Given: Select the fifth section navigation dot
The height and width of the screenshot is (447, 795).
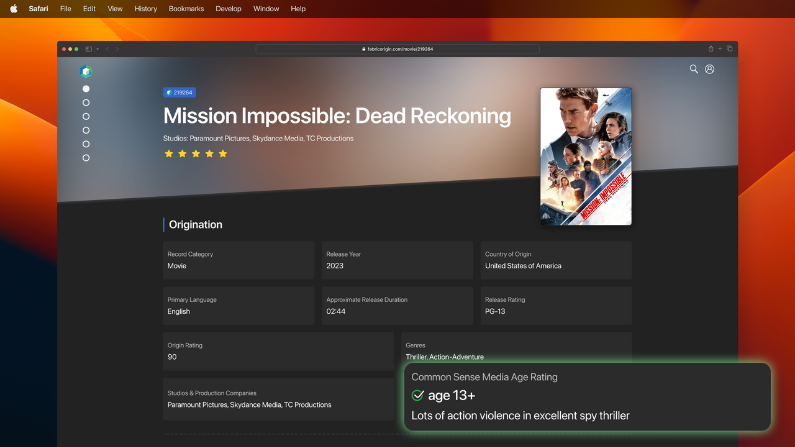Looking at the screenshot, I should tap(86, 144).
